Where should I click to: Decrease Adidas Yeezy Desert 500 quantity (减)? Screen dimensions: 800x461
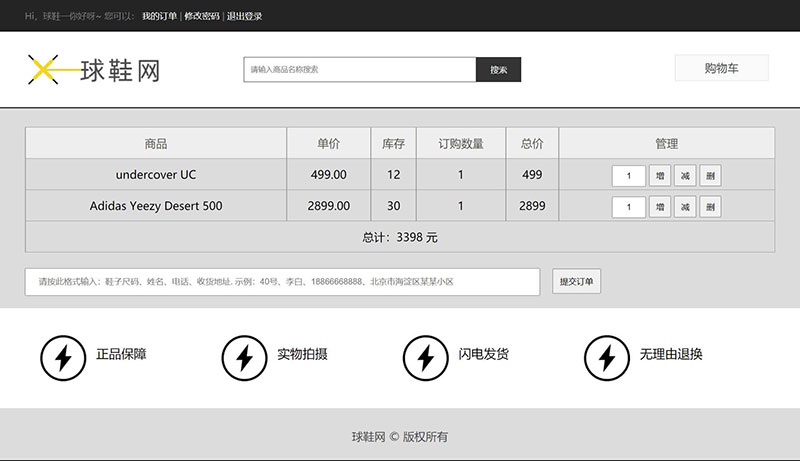685,207
